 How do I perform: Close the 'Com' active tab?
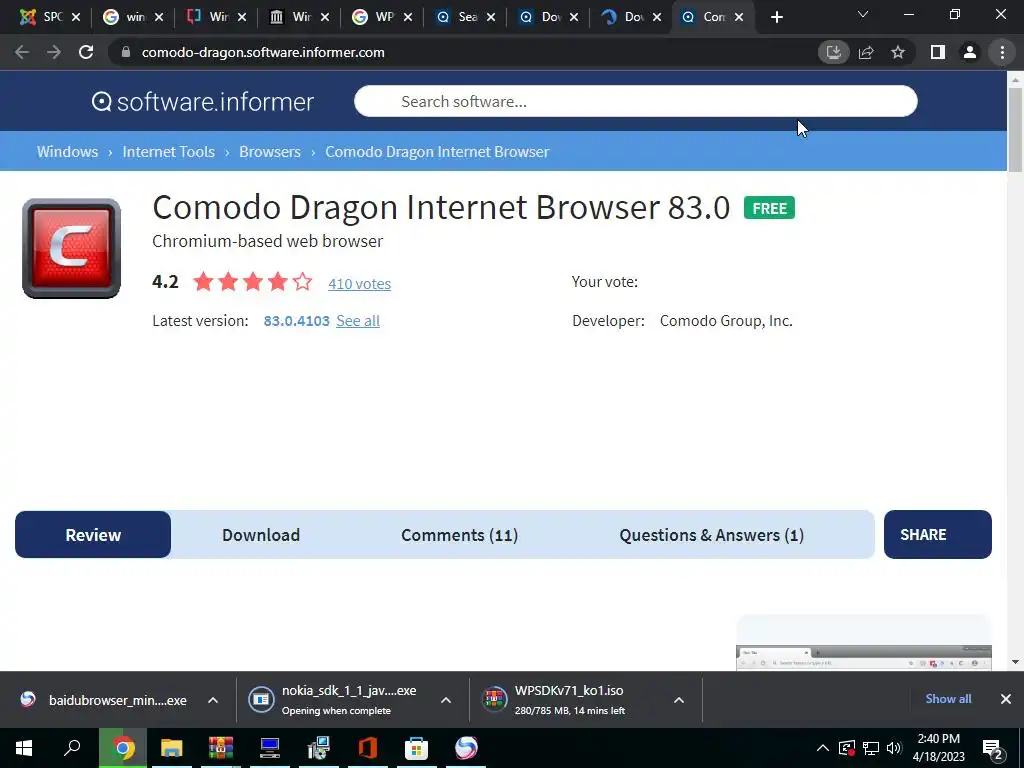click(739, 17)
